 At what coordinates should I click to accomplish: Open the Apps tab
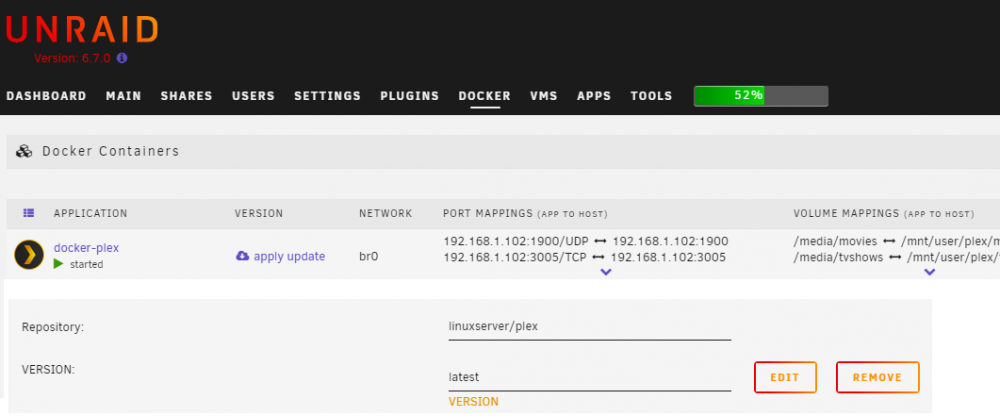tap(594, 96)
